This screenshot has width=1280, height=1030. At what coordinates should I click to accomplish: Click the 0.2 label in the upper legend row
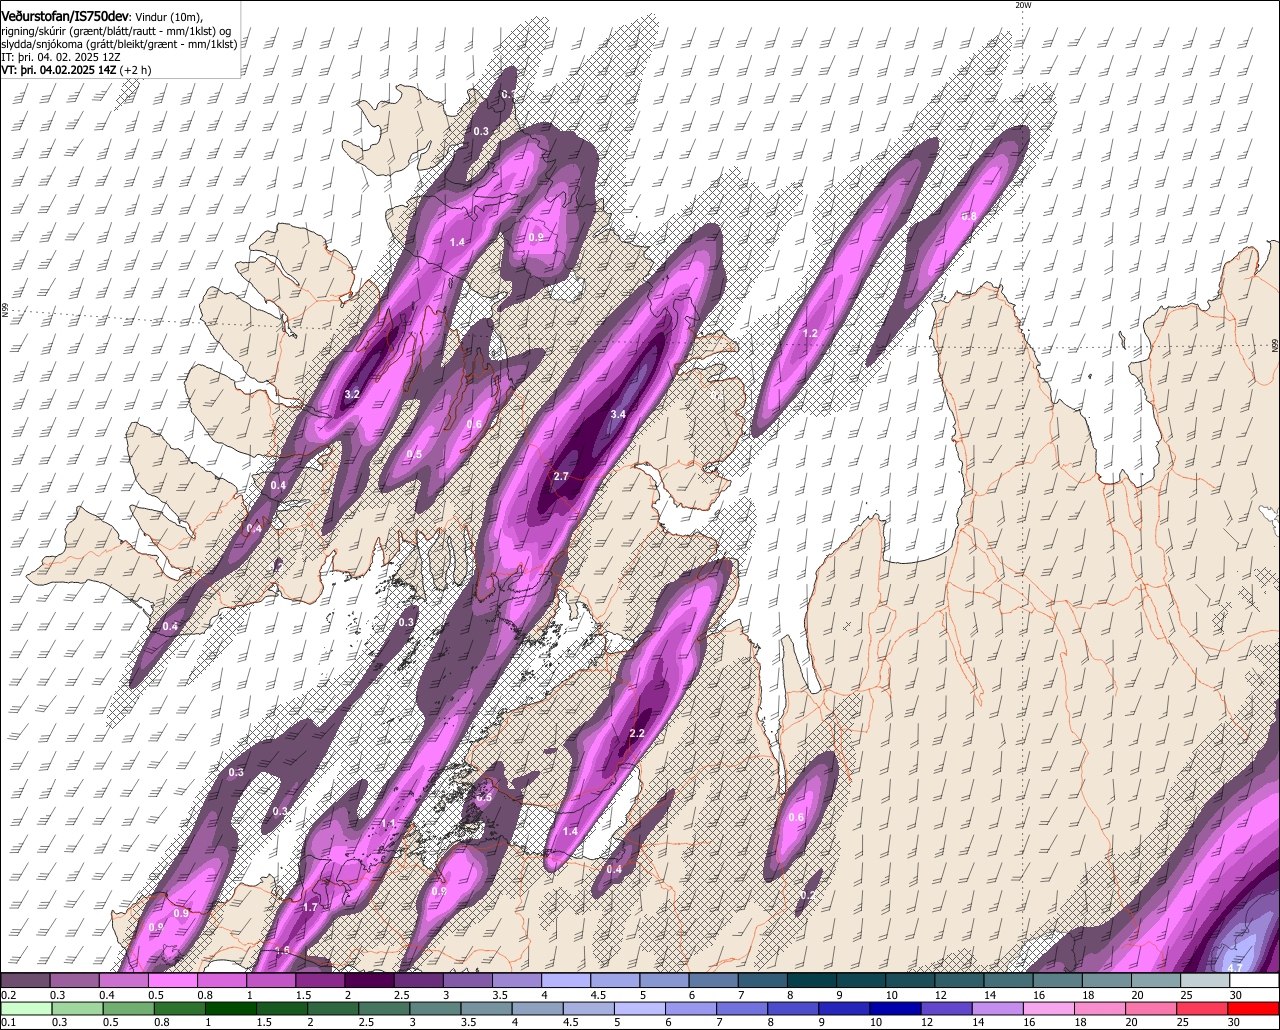coord(9,995)
